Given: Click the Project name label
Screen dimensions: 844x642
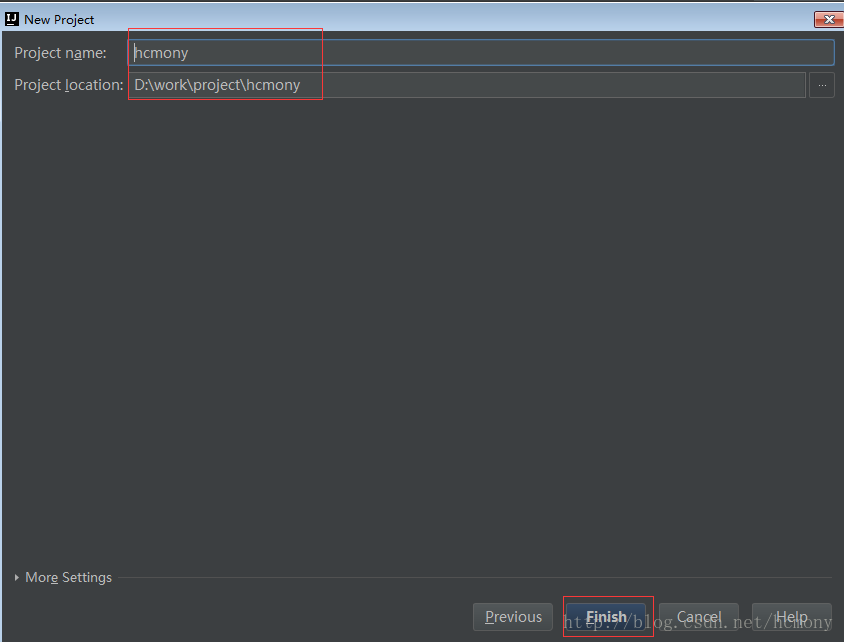Looking at the screenshot, I should pos(60,53).
